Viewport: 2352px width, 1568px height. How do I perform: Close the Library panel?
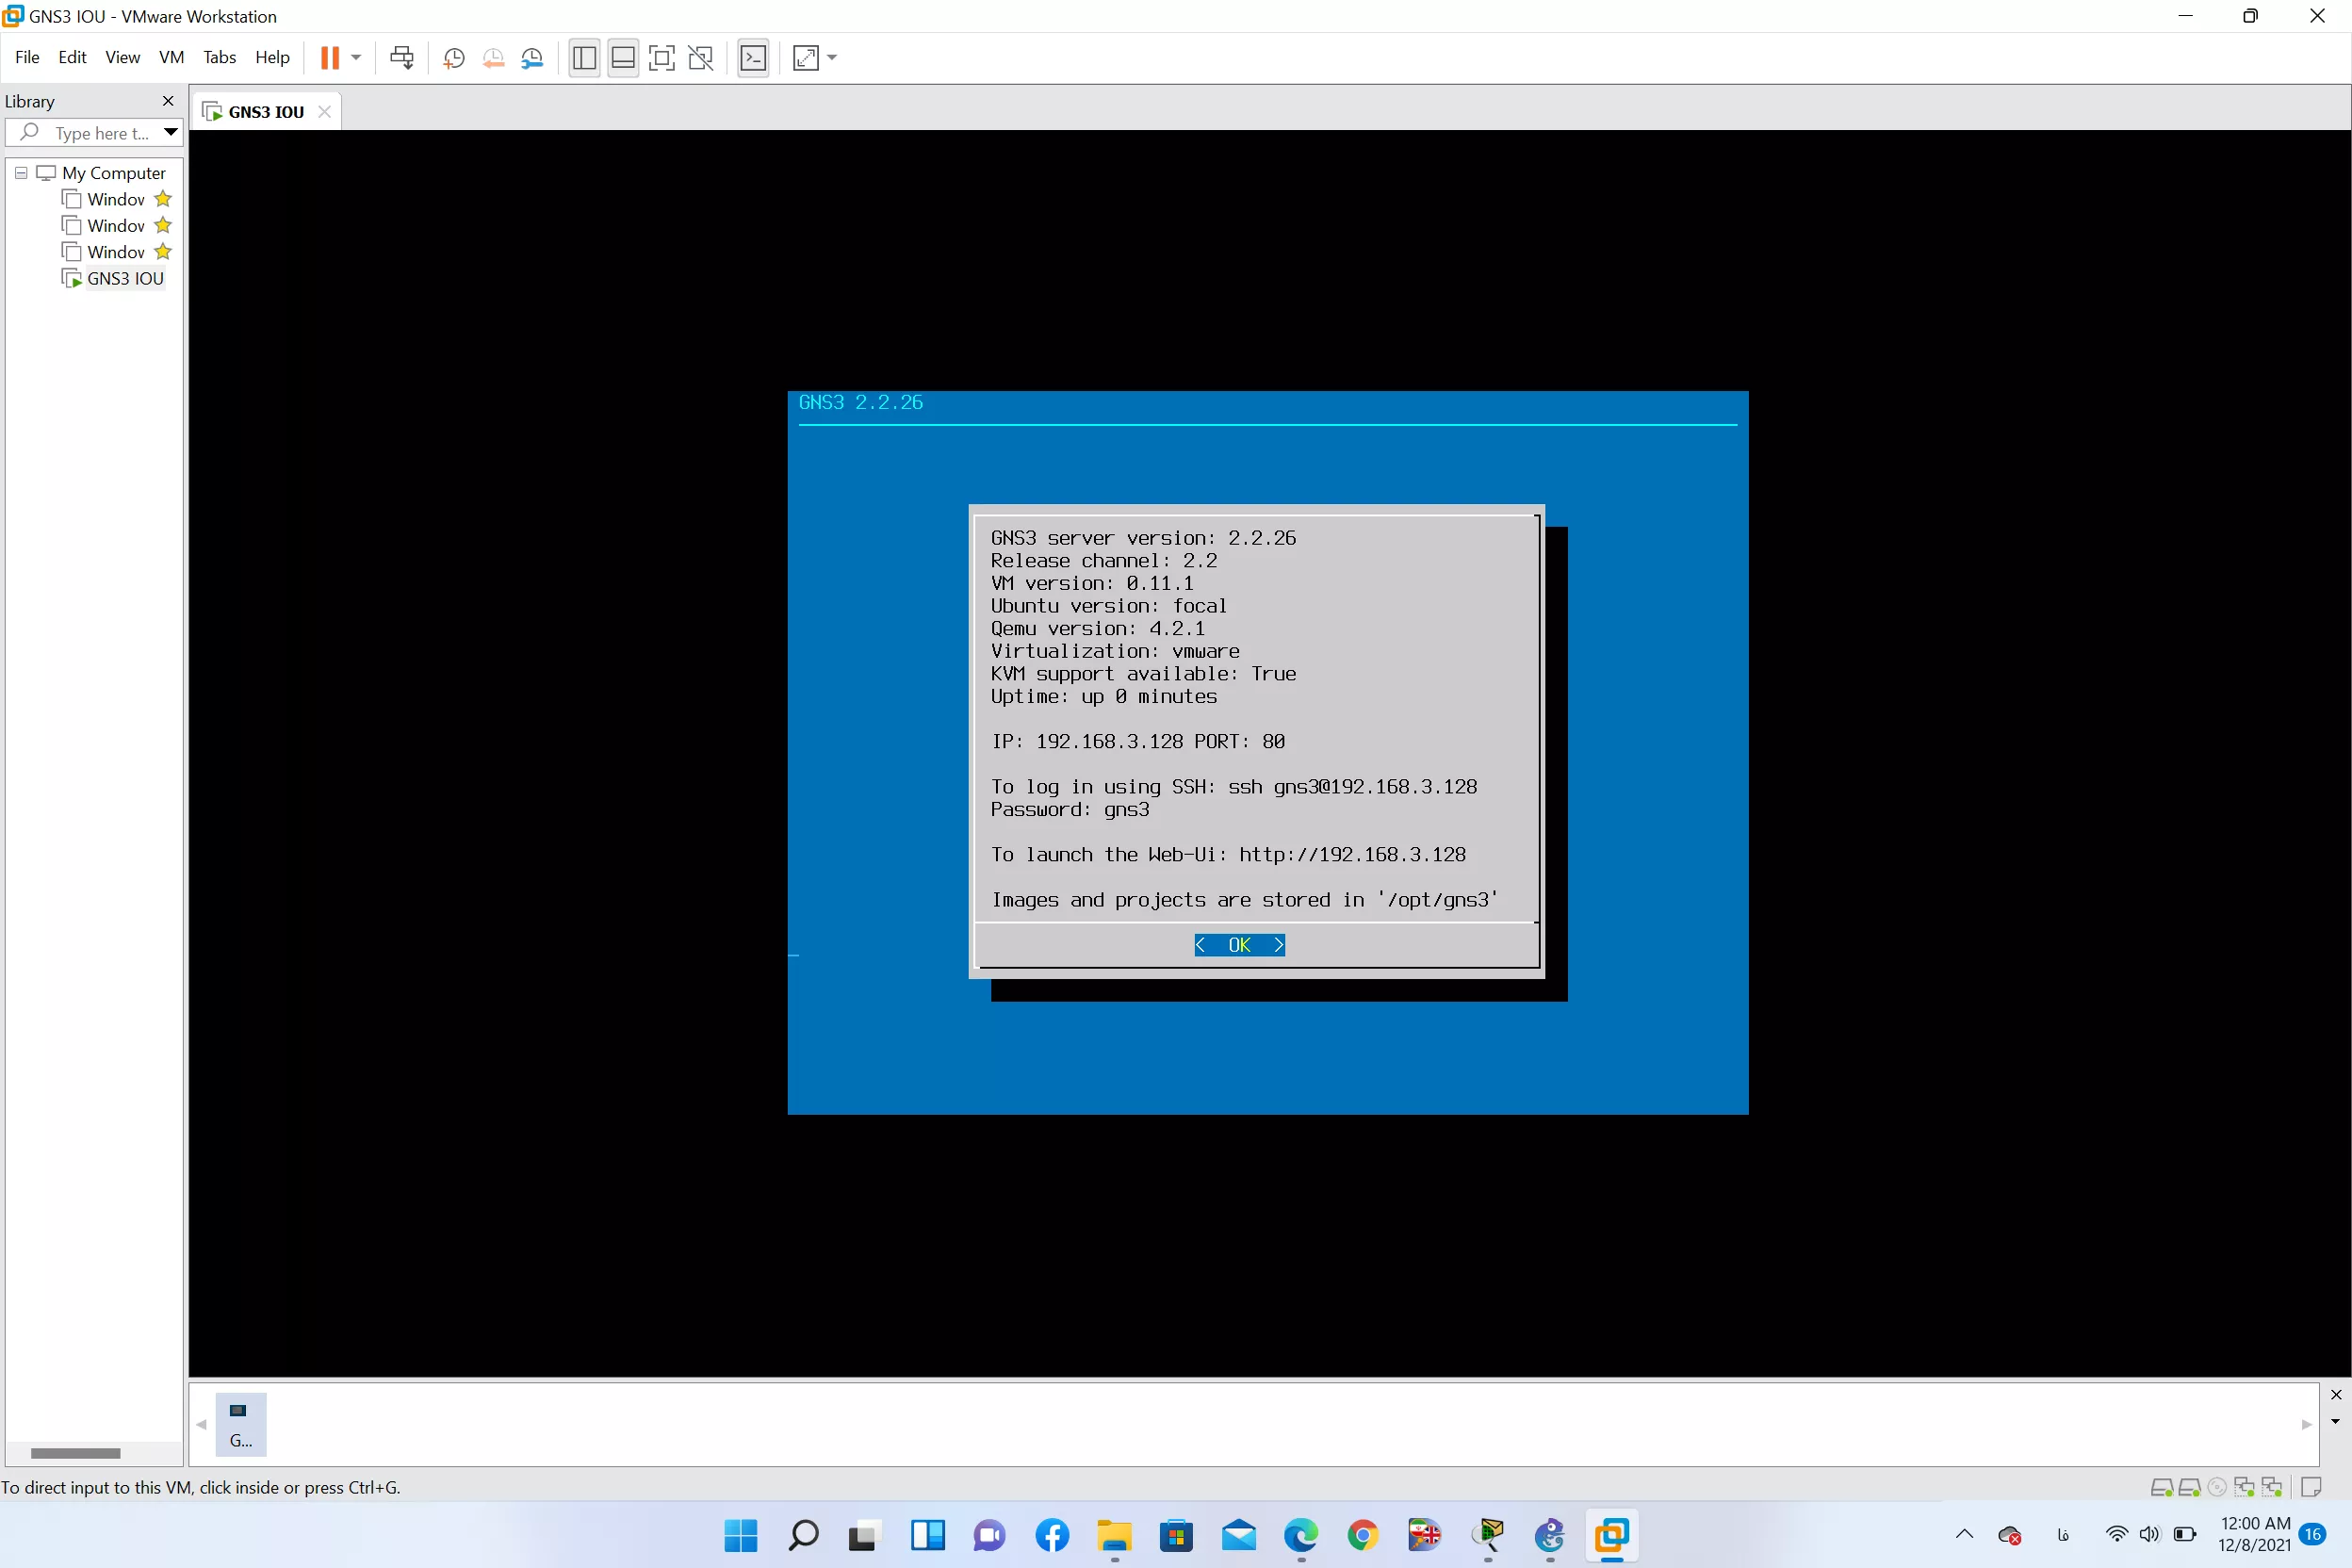[168, 101]
